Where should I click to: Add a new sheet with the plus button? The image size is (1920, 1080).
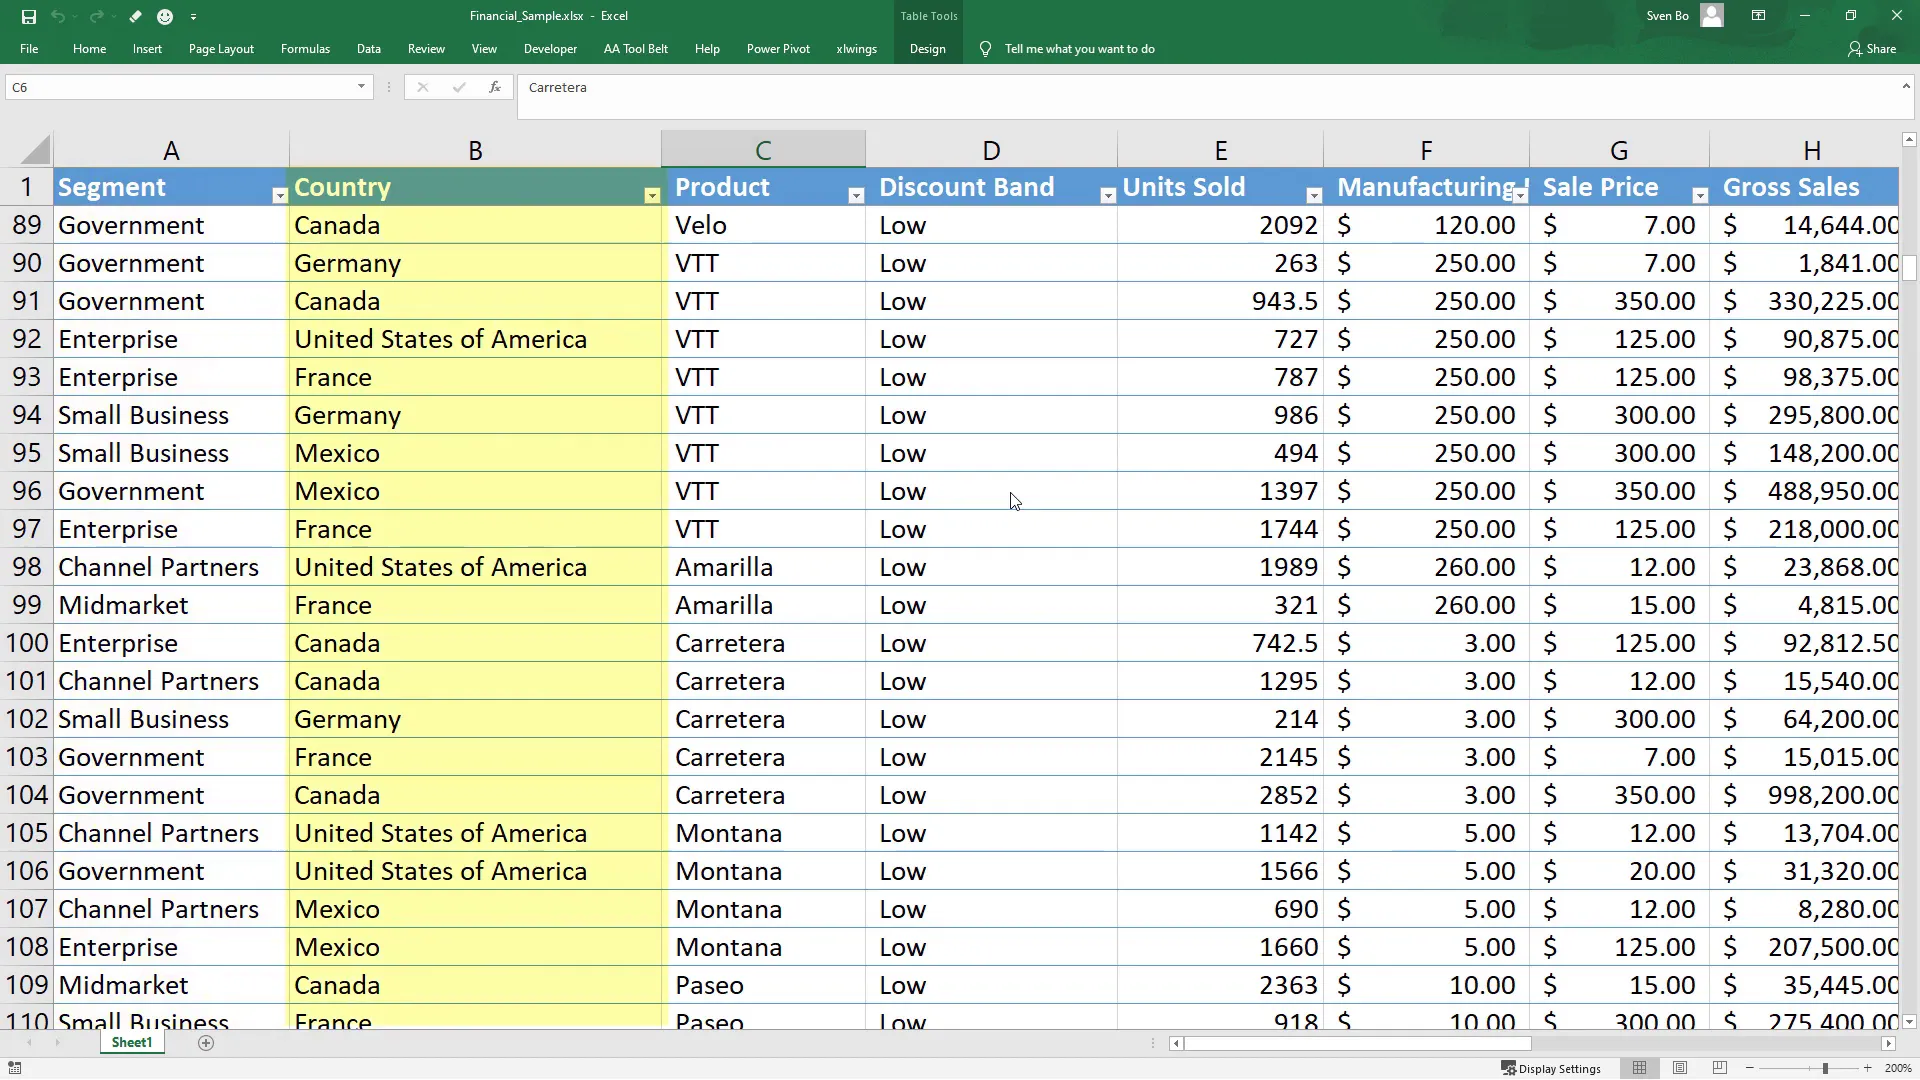[206, 1043]
